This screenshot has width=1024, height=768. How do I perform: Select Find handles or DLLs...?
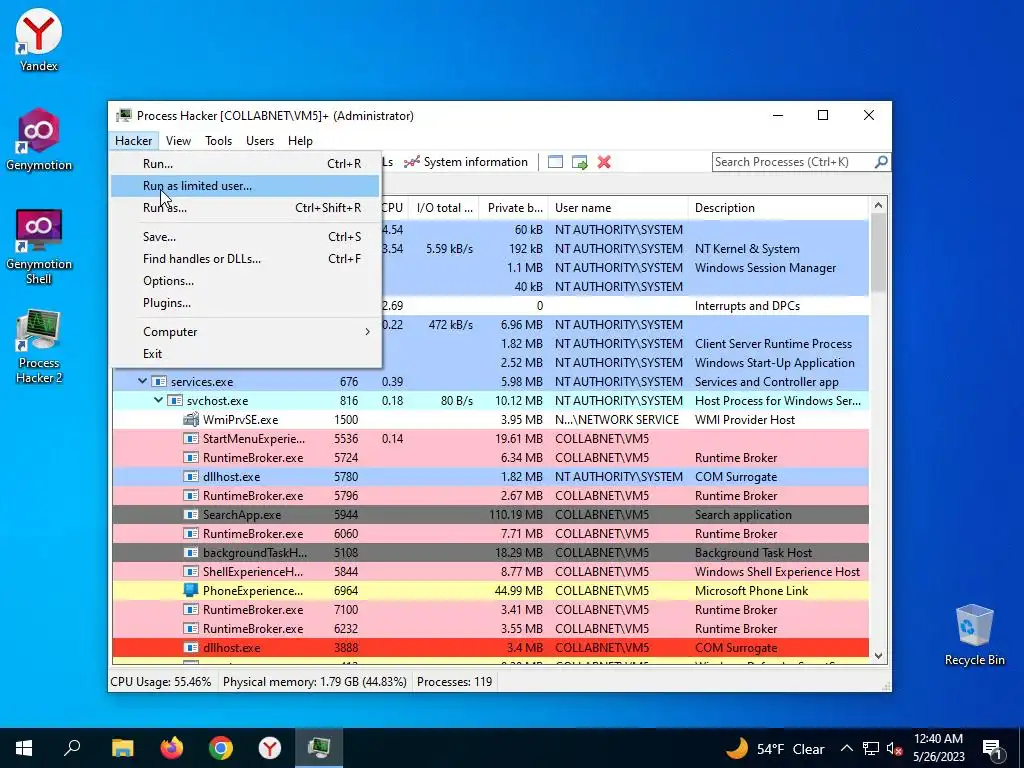246,259
